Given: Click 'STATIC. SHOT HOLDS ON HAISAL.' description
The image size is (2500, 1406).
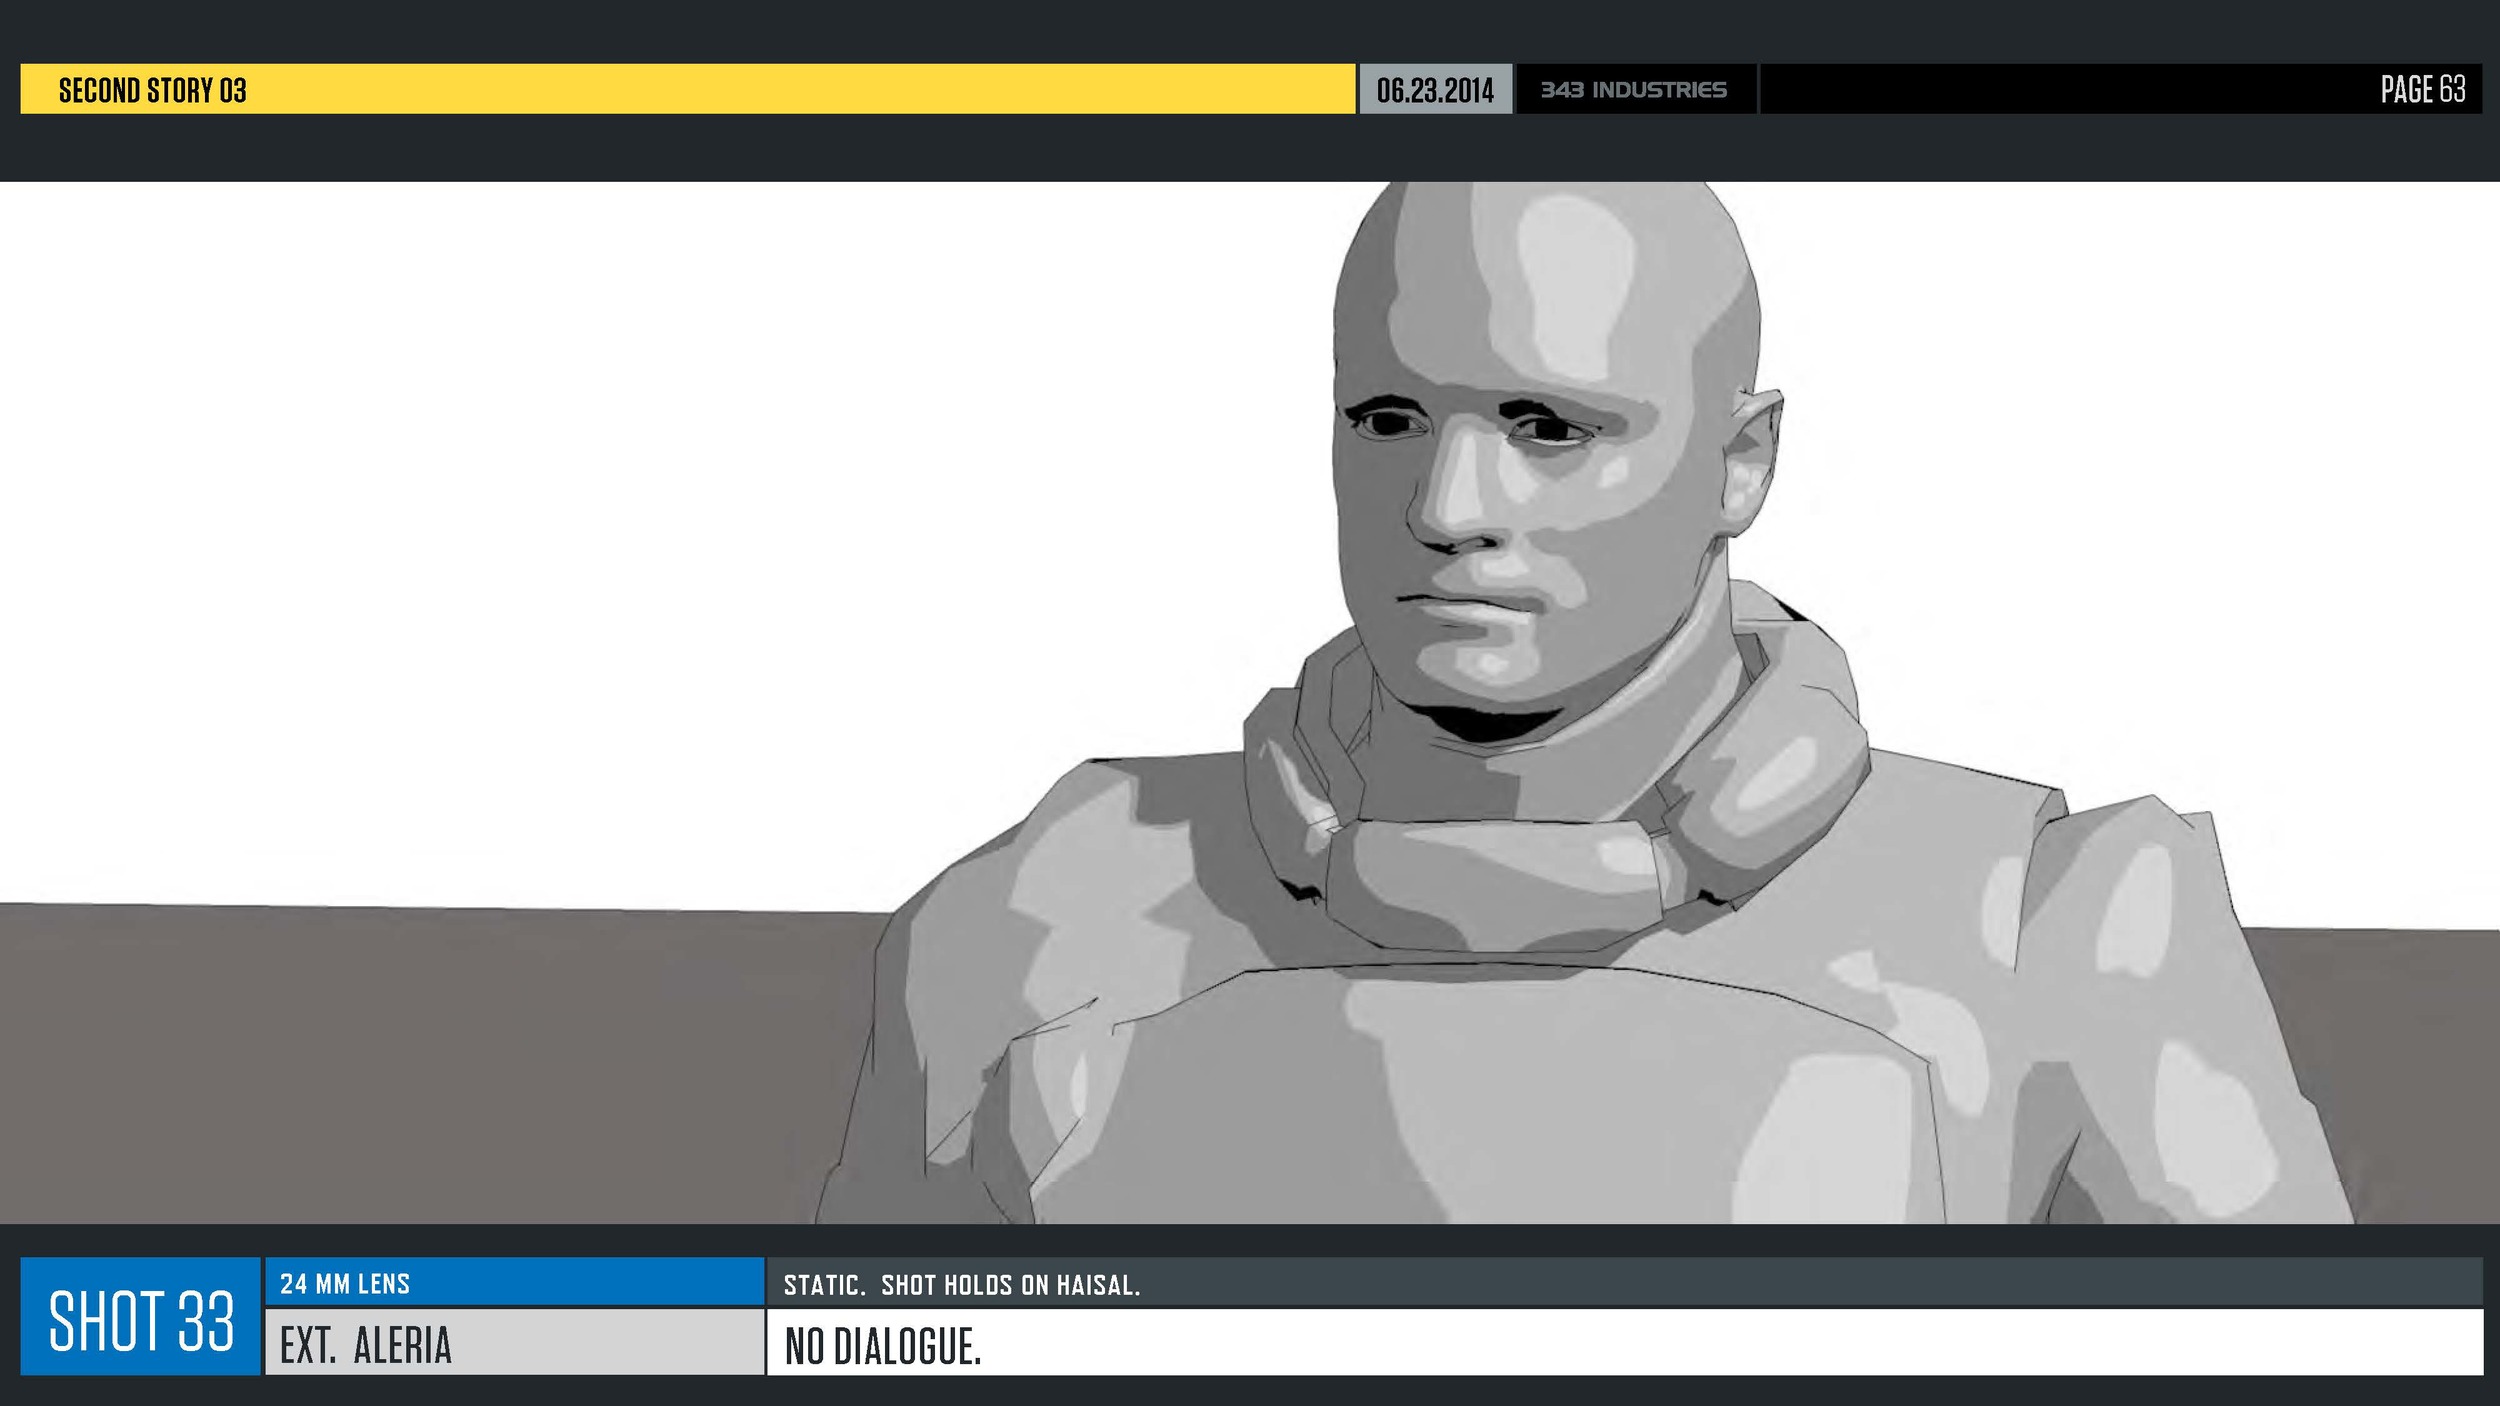Looking at the screenshot, I should click(962, 1285).
